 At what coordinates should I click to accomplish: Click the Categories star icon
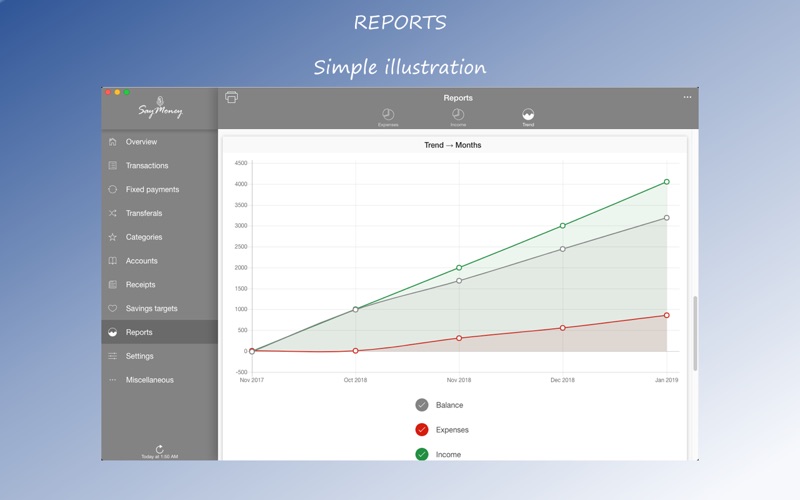(113, 237)
